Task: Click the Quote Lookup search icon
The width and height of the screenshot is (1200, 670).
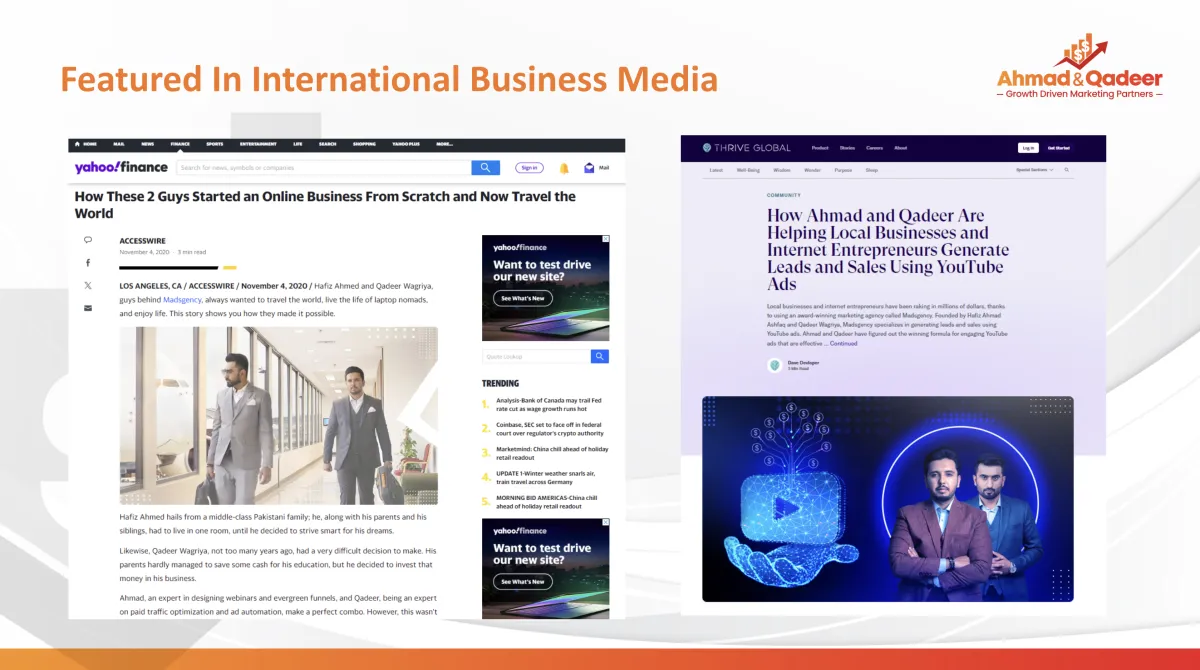Action: click(x=600, y=356)
